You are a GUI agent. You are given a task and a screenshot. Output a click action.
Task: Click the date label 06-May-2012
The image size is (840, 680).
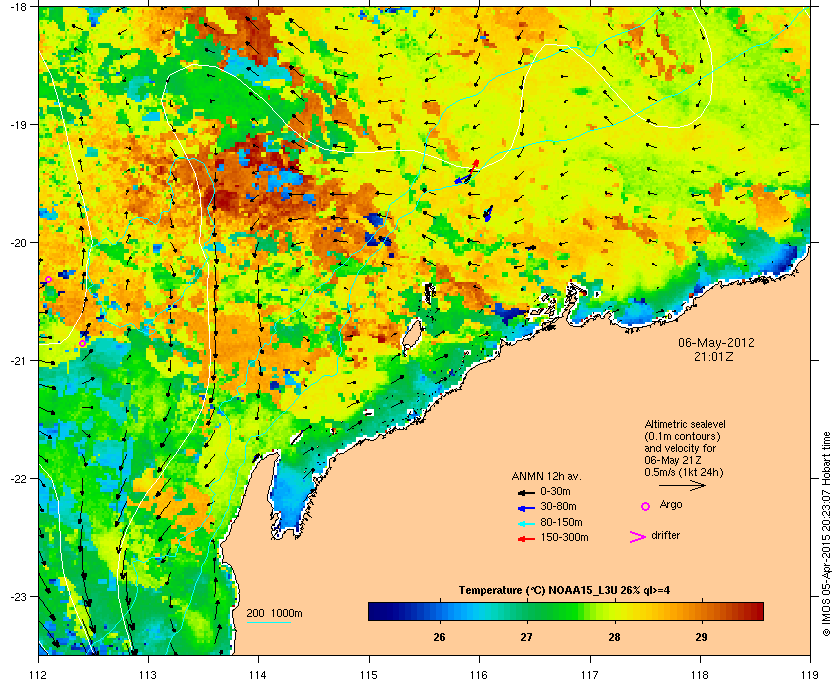716,342
